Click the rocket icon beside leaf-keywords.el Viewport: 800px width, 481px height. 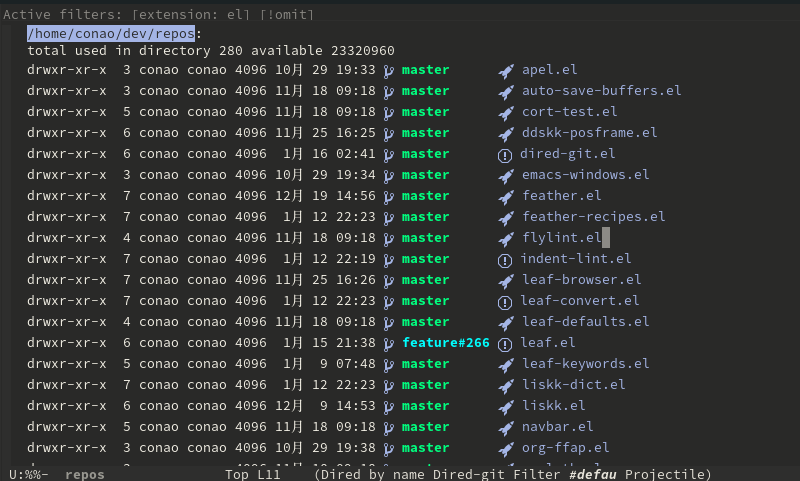[x=506, y=365]
